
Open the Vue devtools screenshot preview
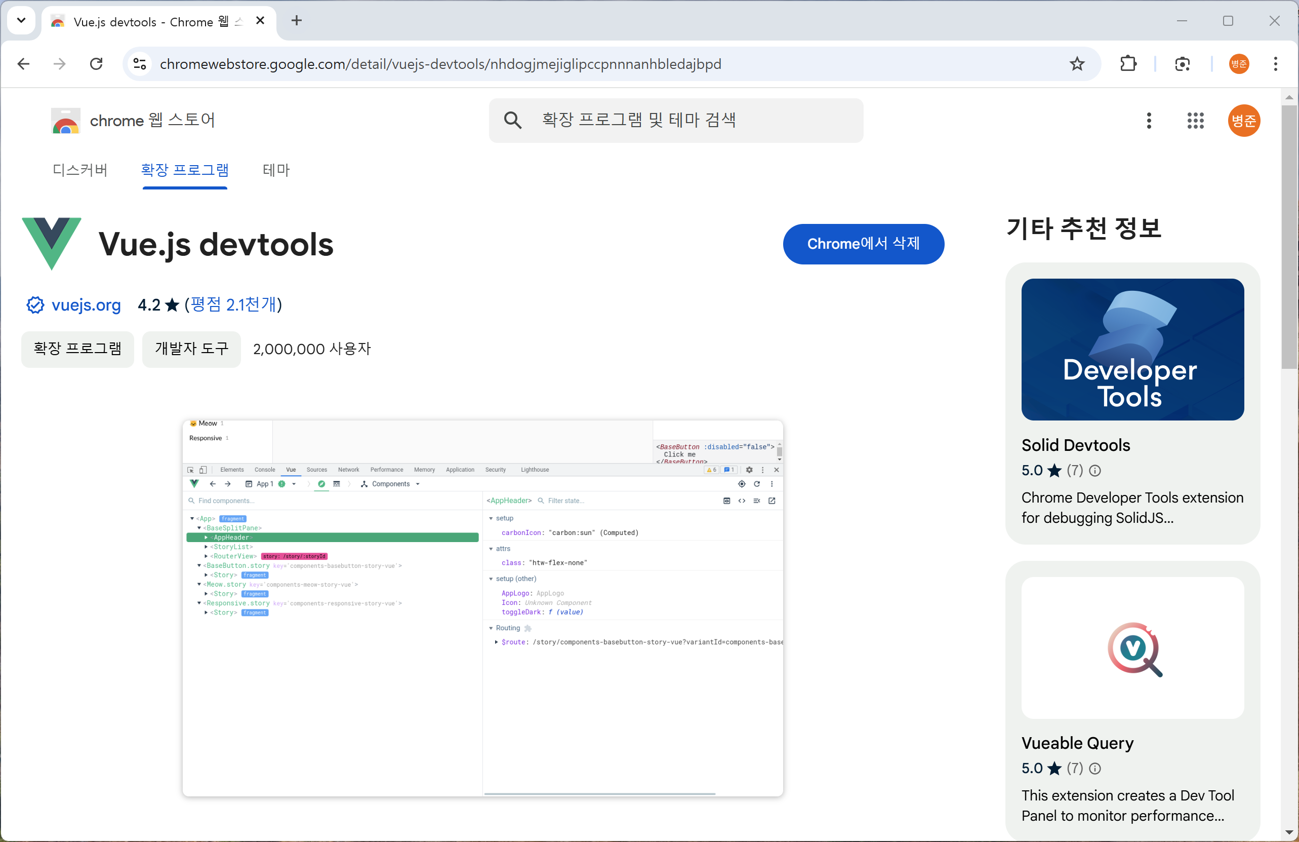[x=483, y=608]
